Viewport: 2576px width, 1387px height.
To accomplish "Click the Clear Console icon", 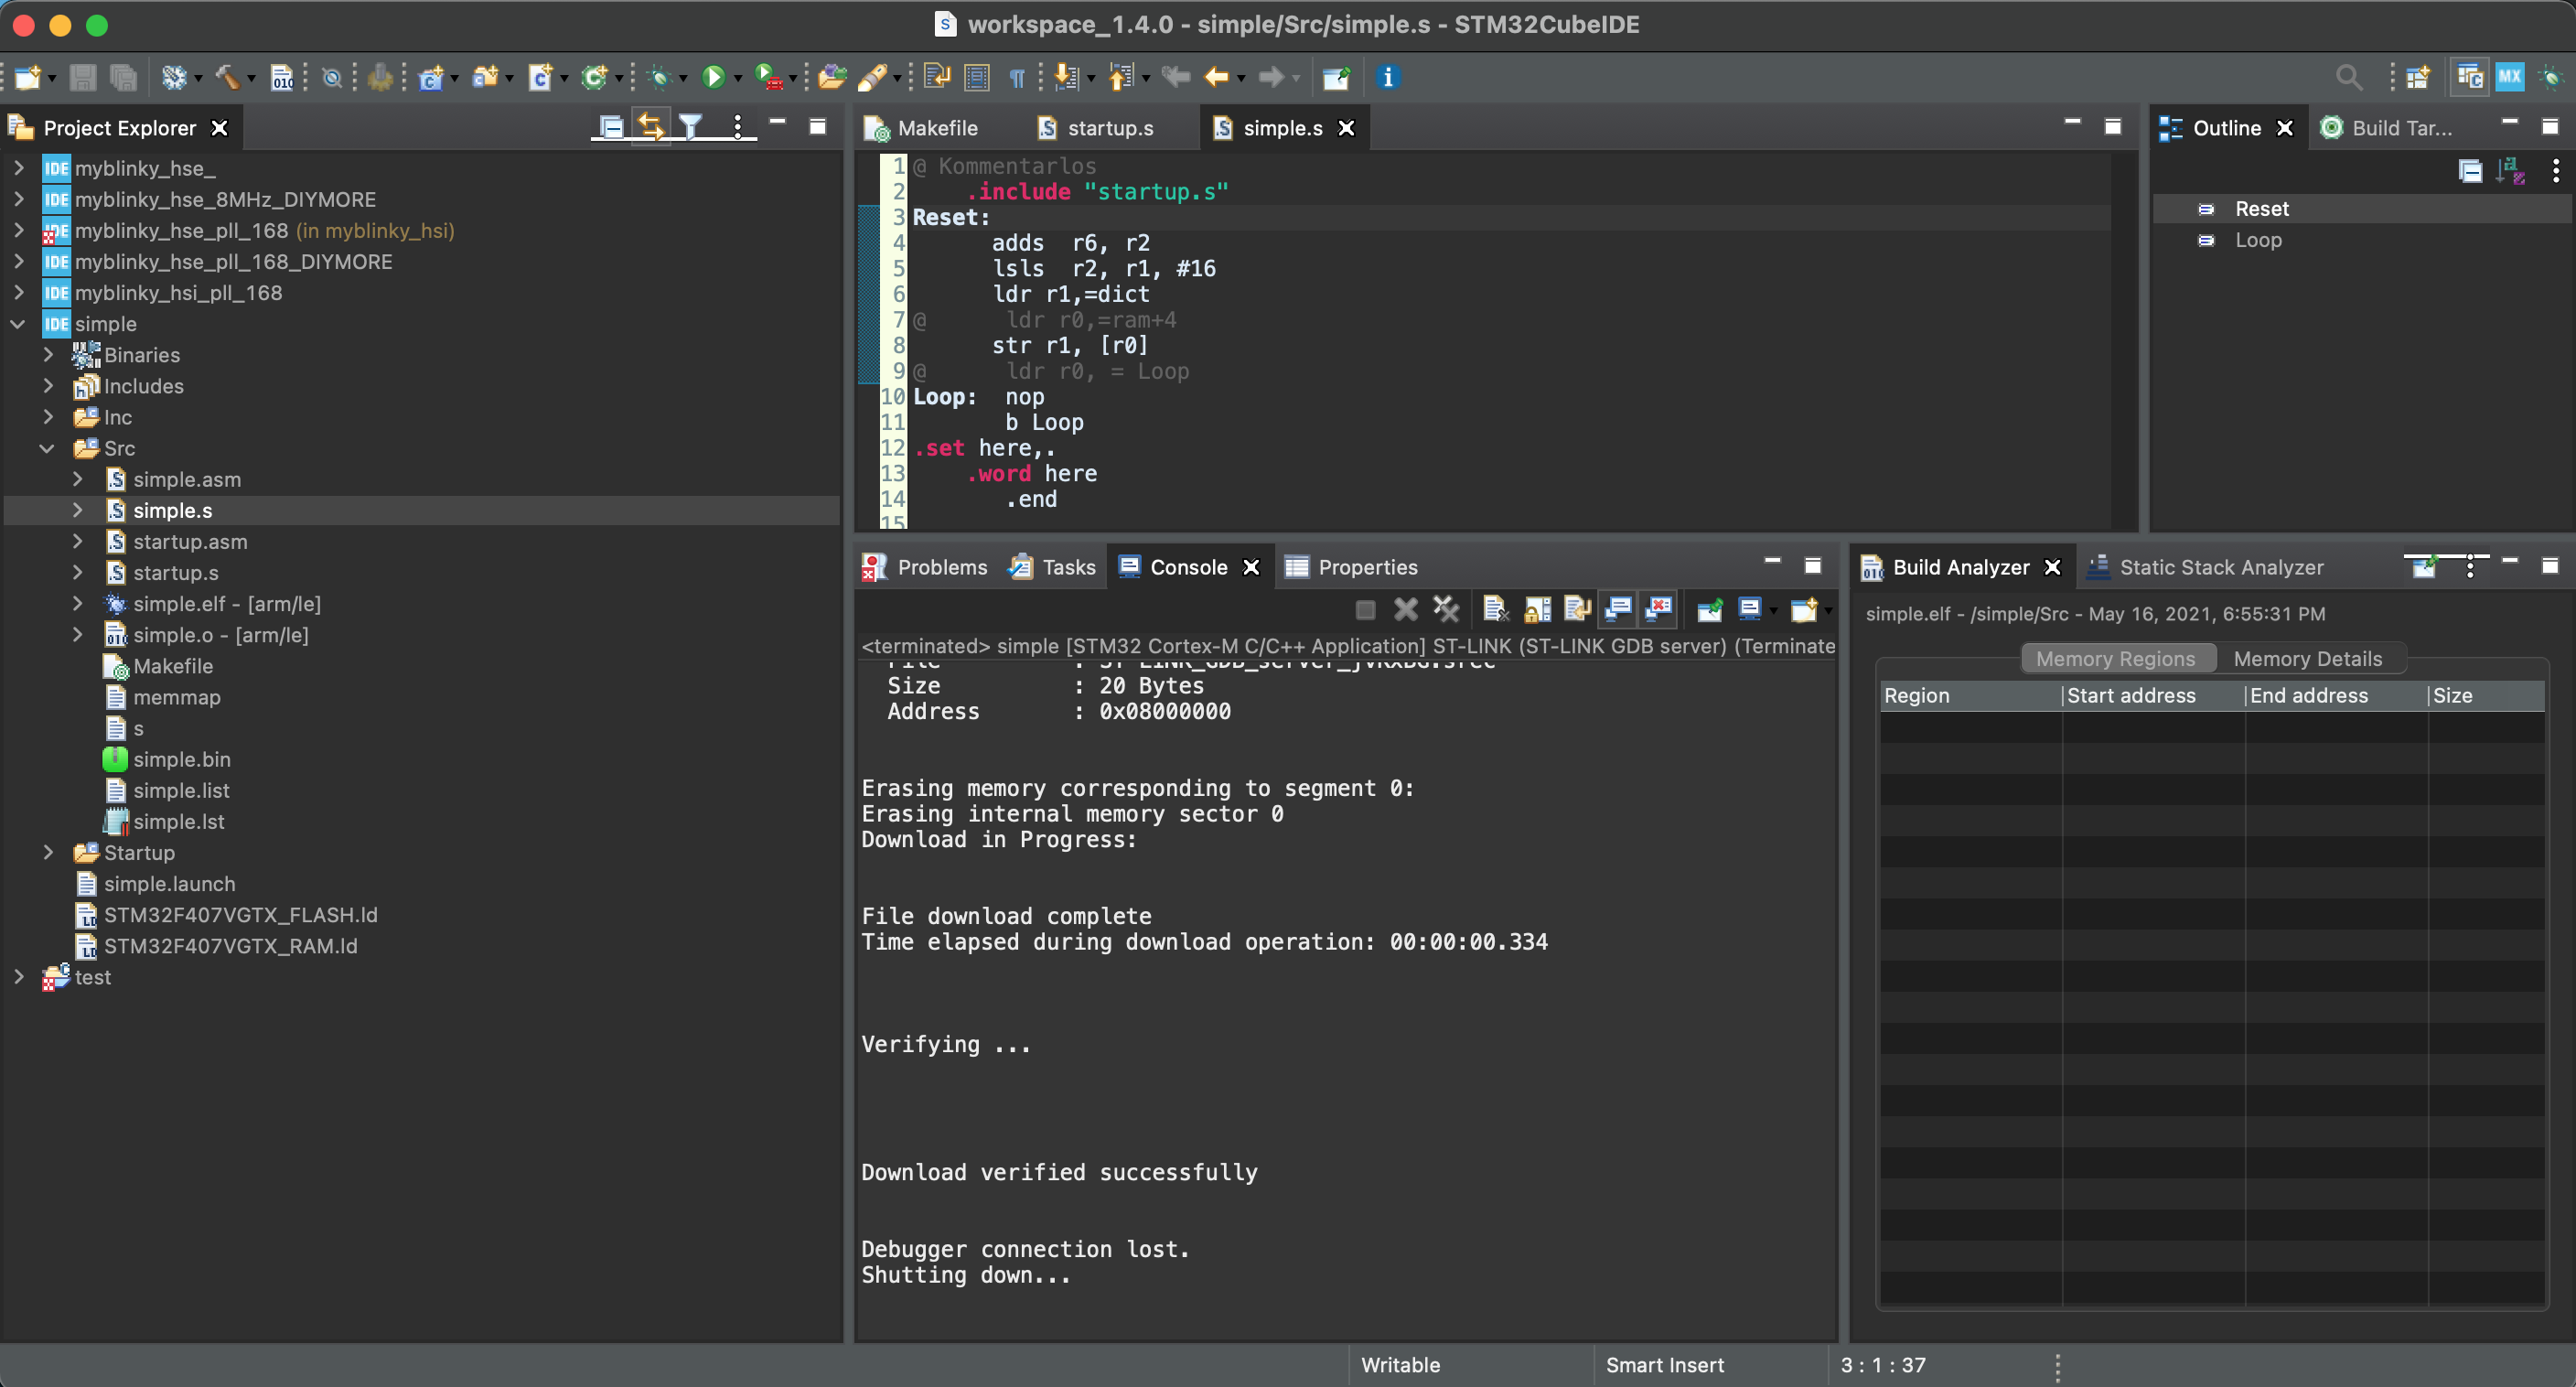I will coord(1495,608).
